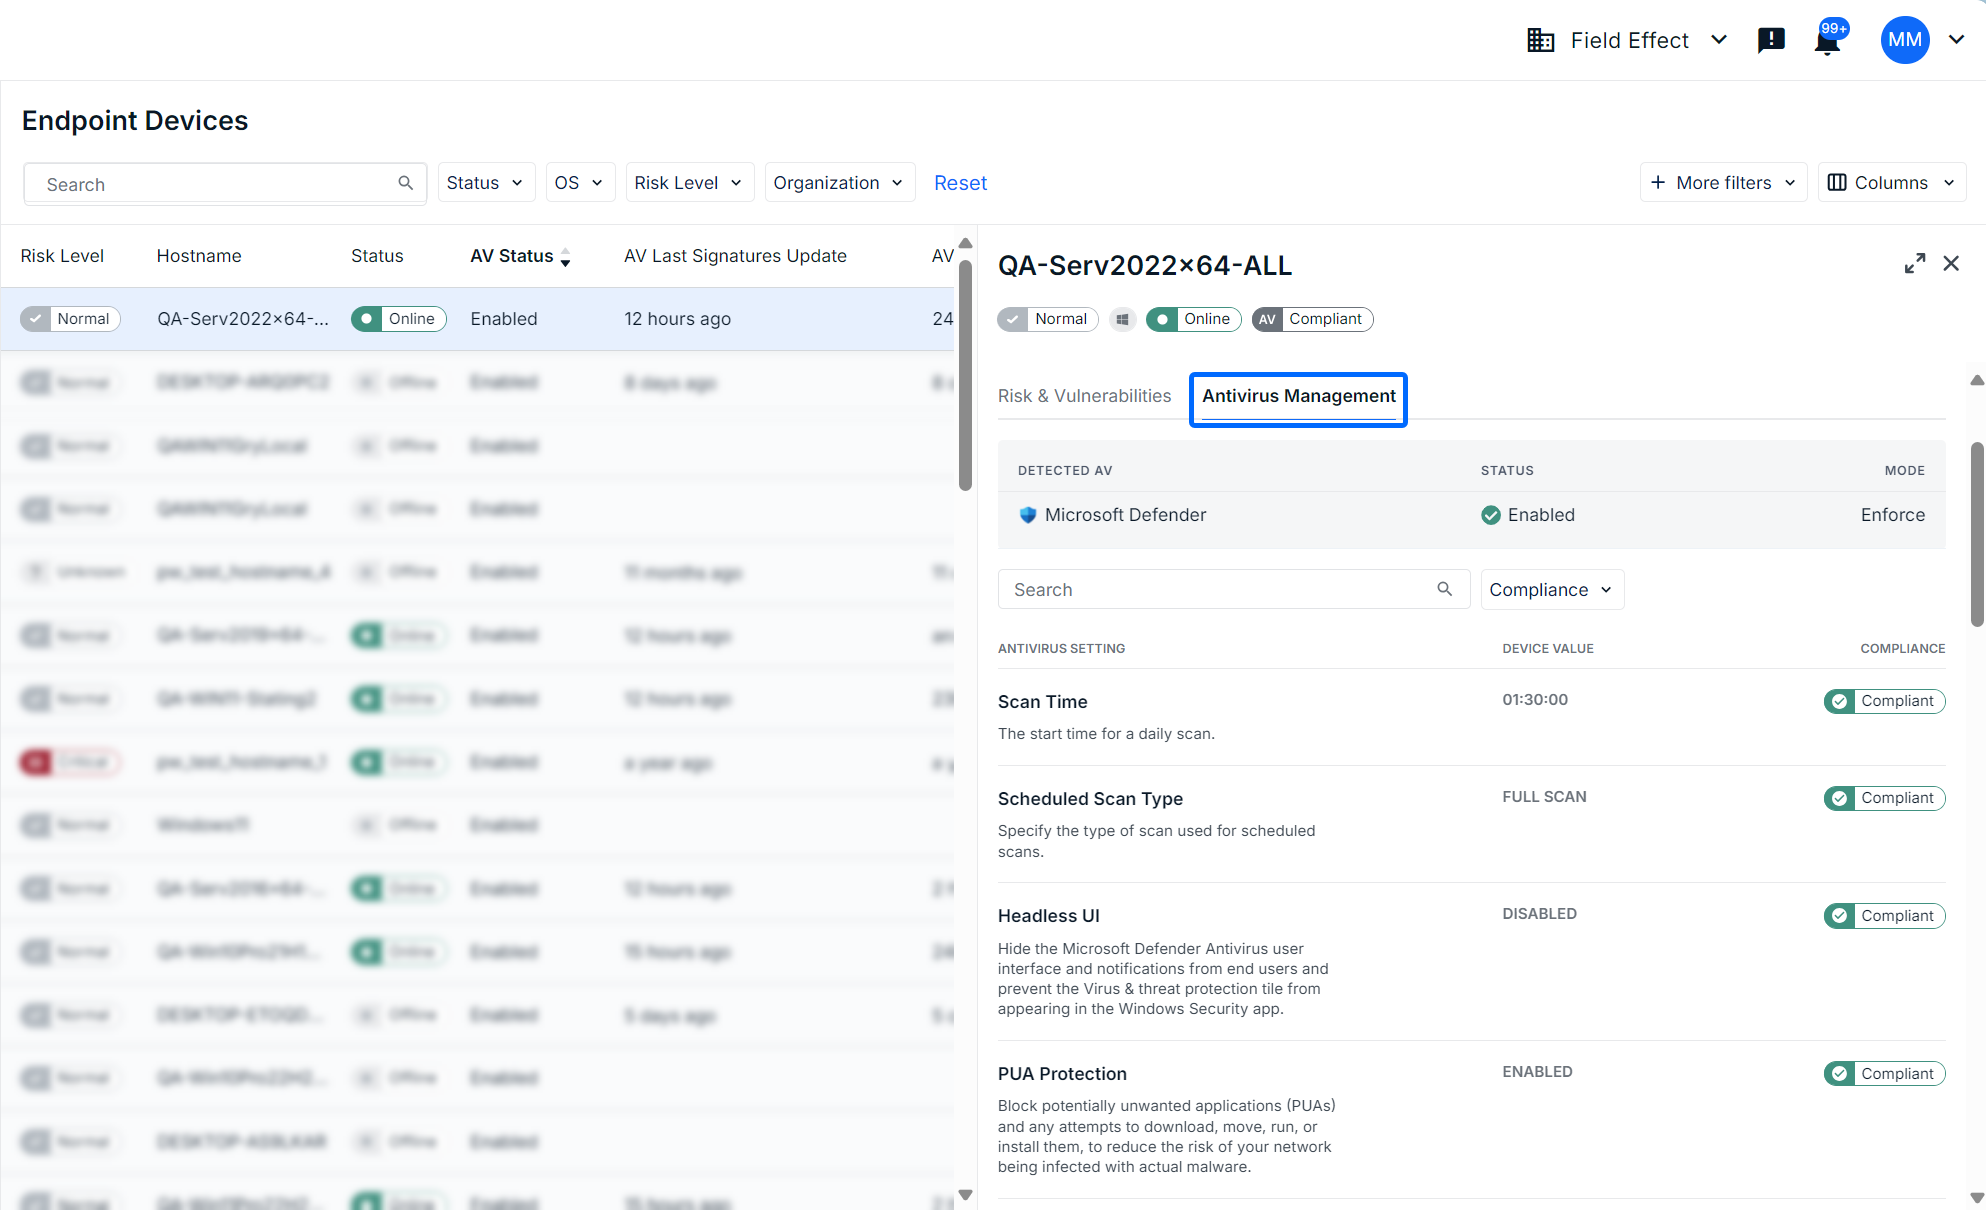Open the Compliance filter dropdown
The image size is (1986, 1210).
pyautogui.click(x=1551, y=590)
